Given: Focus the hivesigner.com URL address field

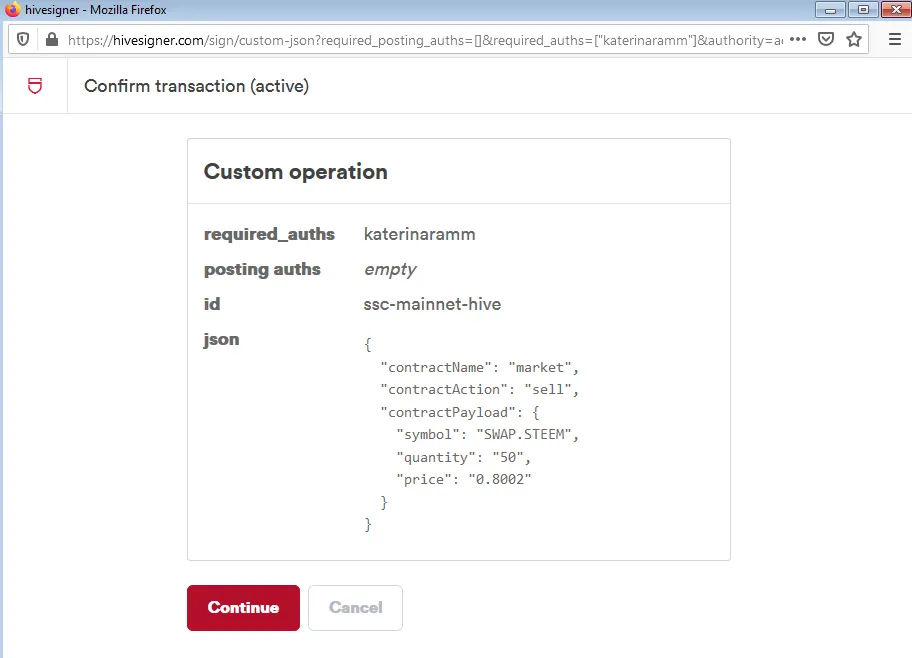Looking at the screenshot, I should pyautogui.click(x=425, y=40).
